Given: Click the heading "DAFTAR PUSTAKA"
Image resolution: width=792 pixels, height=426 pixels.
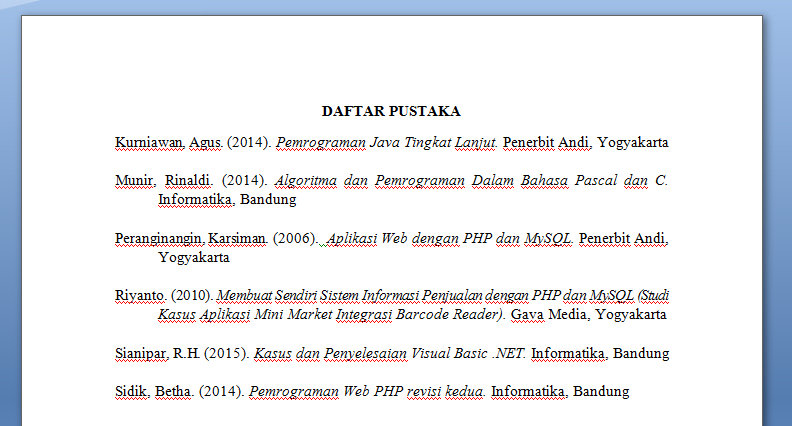Looking at the screenshot, I should point(391,111).
